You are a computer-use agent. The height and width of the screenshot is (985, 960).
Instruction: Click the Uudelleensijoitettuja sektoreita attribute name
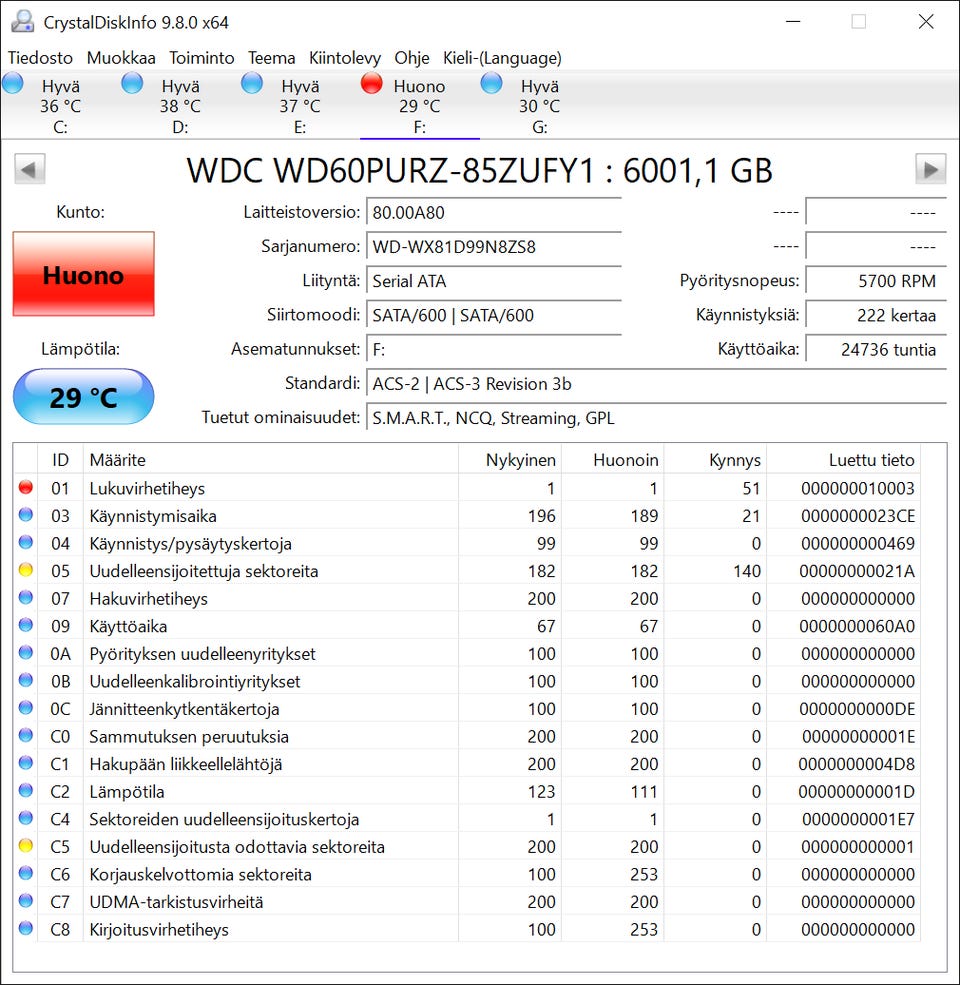[x=204, y=571]
